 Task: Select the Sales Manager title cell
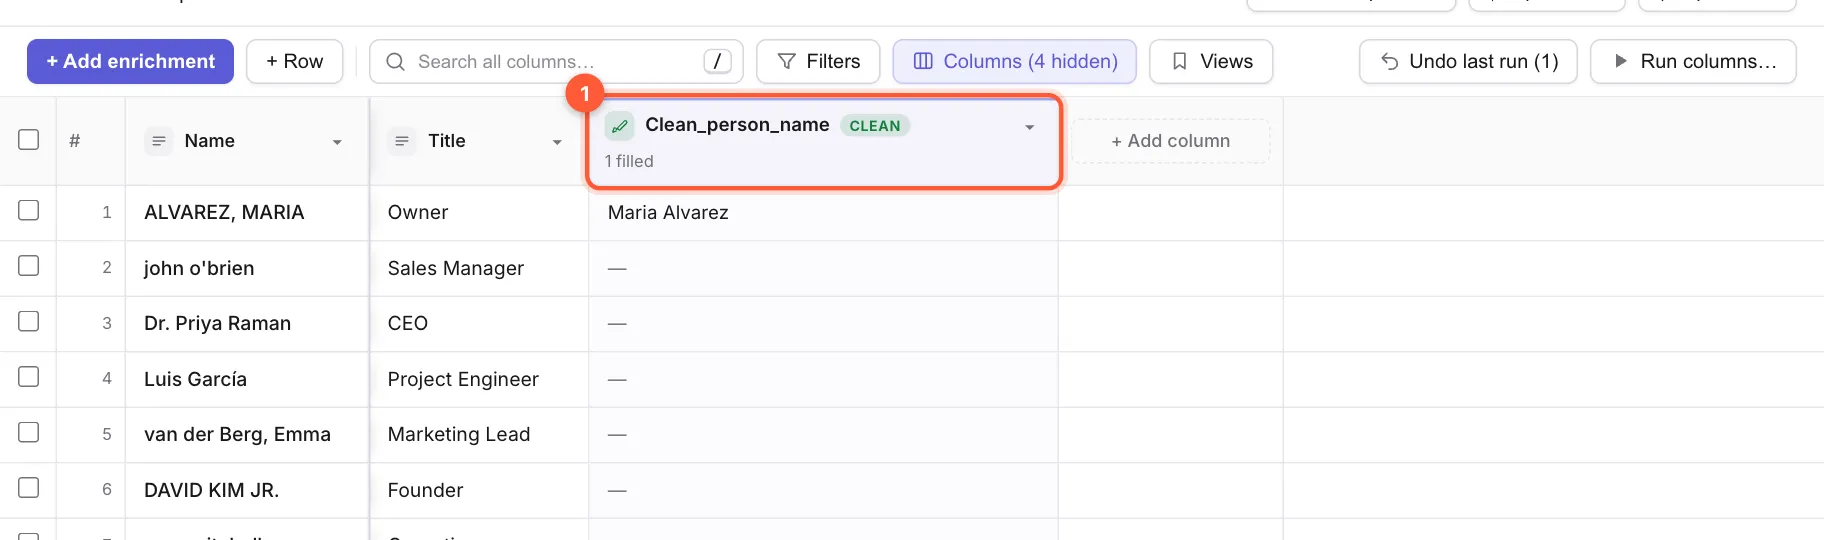tap(479, 268)
